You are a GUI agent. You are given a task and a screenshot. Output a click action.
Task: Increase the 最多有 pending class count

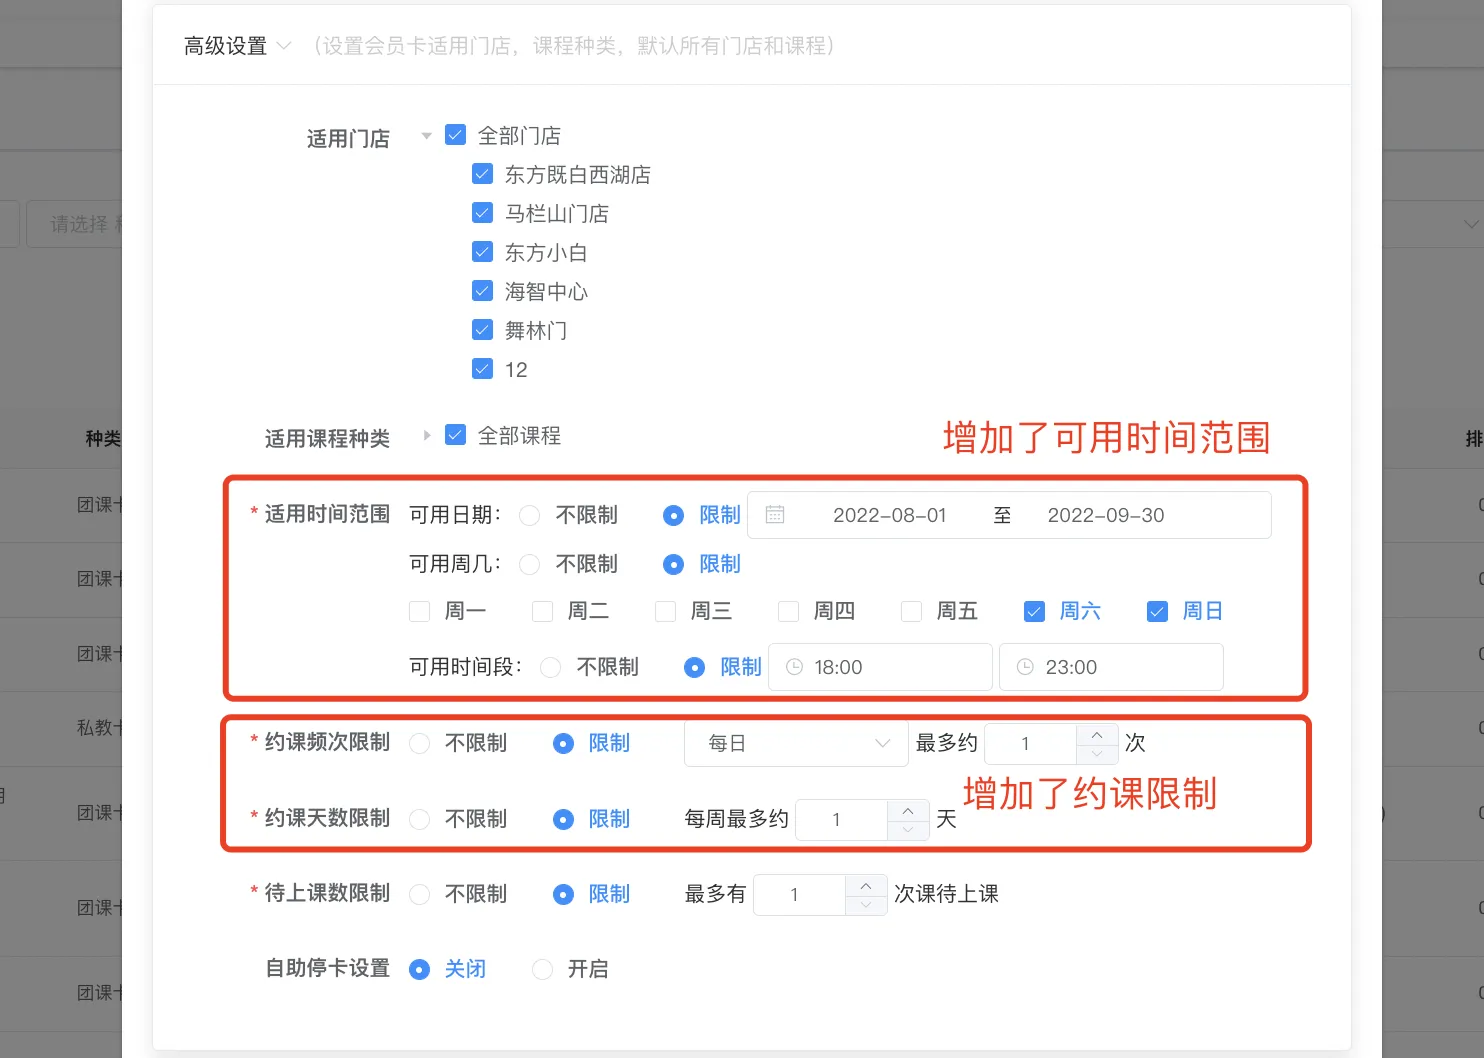pos(866,885)
